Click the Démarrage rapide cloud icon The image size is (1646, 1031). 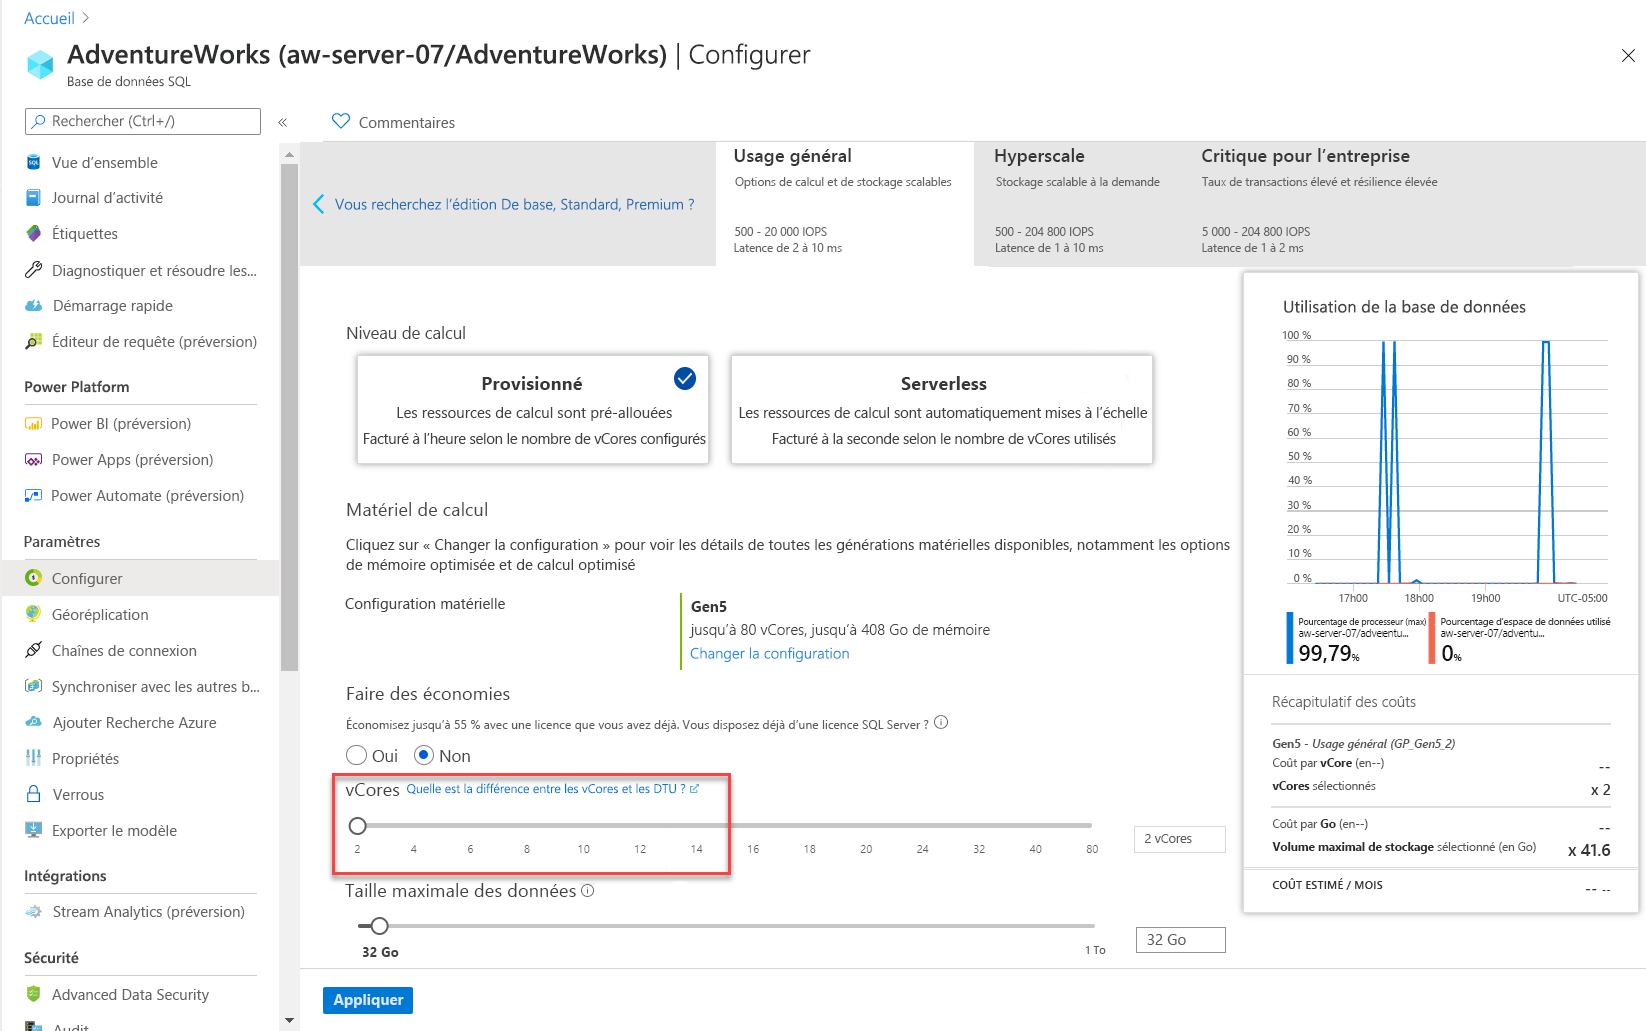click(x=33, y=306)
